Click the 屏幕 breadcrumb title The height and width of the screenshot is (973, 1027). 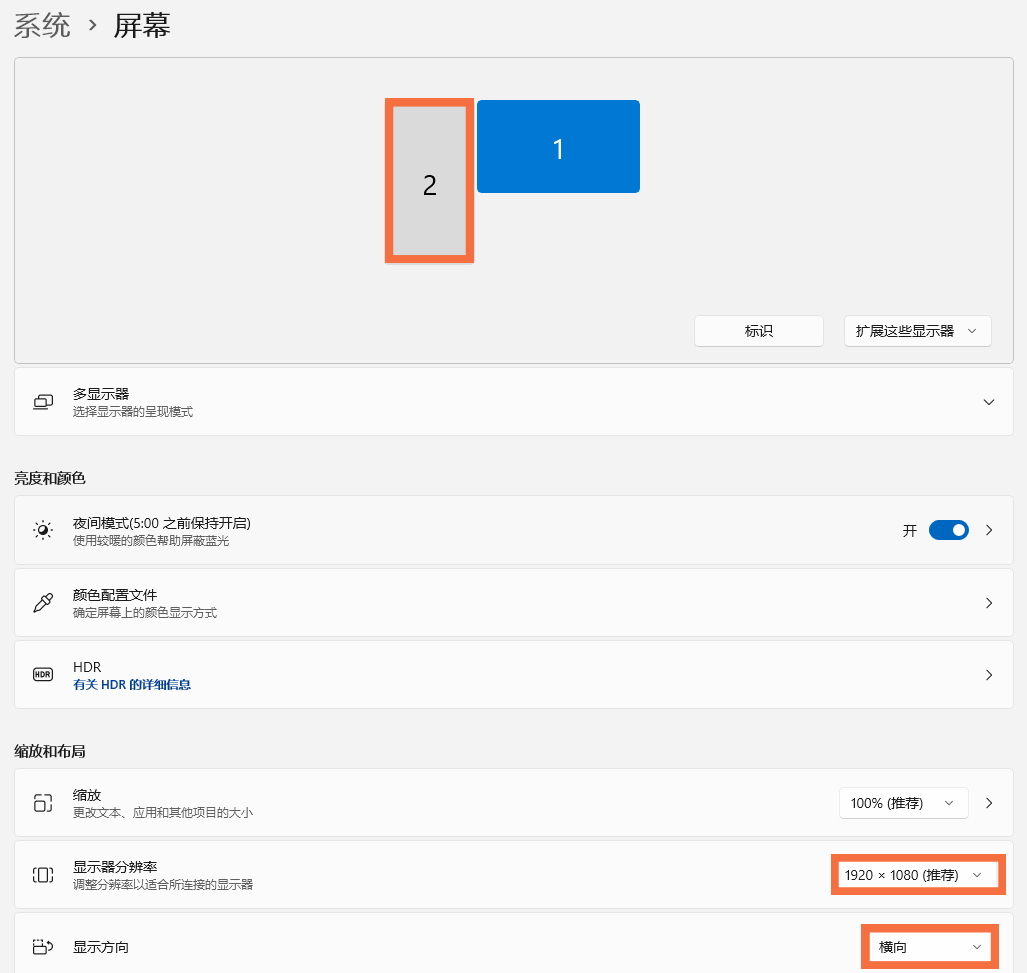141,26
